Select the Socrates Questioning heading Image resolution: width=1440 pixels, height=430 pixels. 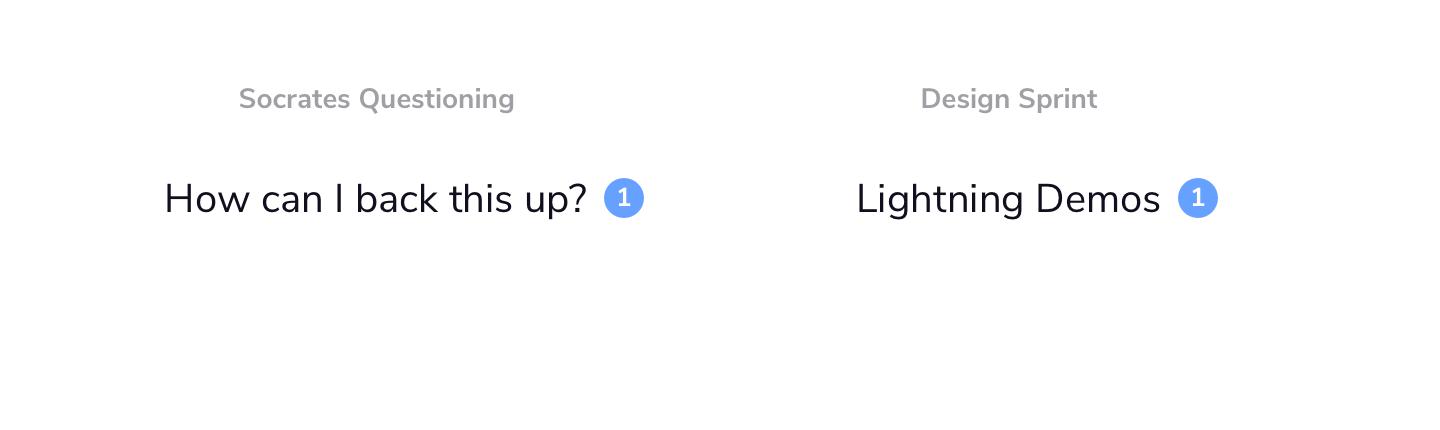coord(376,99)
